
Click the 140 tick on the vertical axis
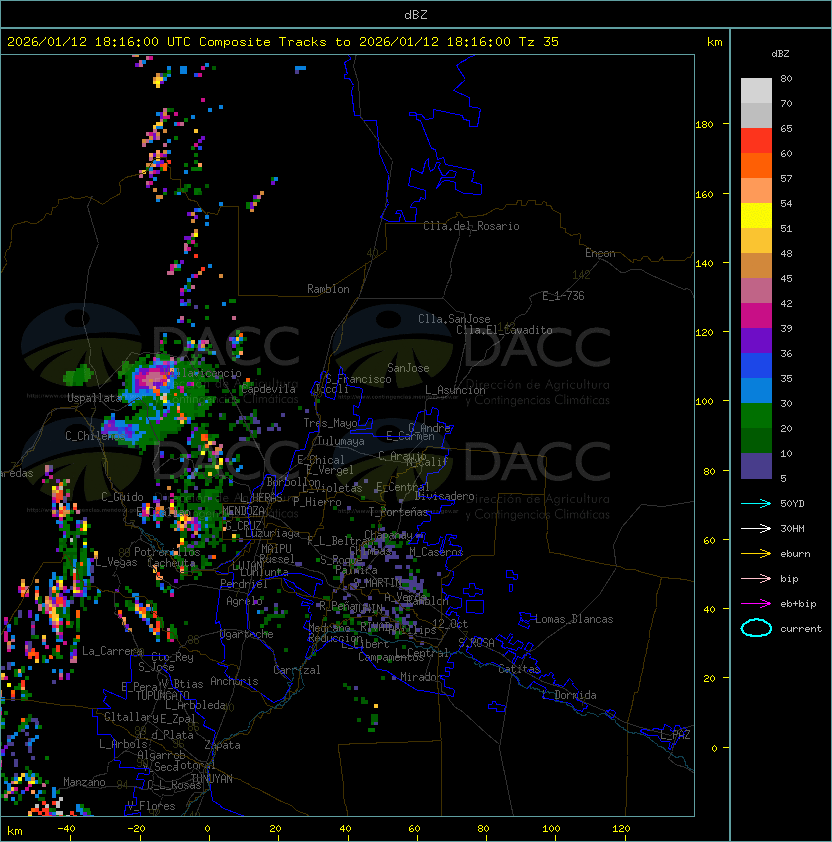(x=704, y=263)
